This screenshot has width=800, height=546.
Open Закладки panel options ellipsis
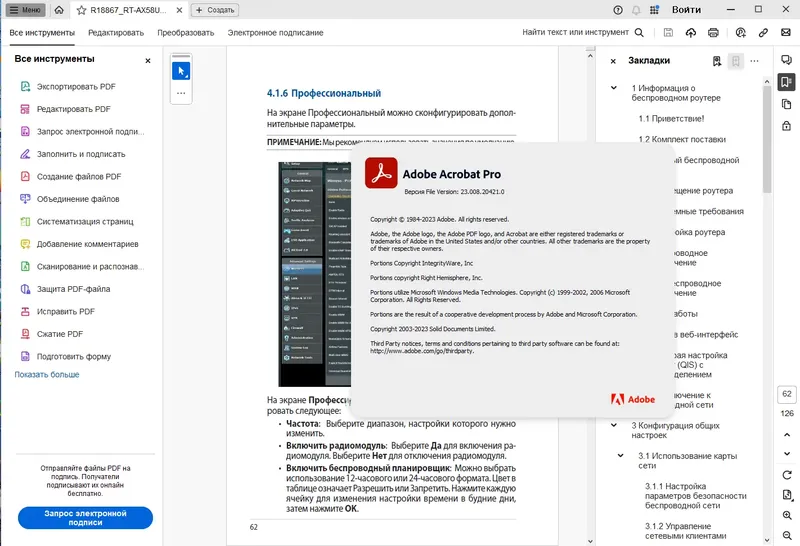755,61
